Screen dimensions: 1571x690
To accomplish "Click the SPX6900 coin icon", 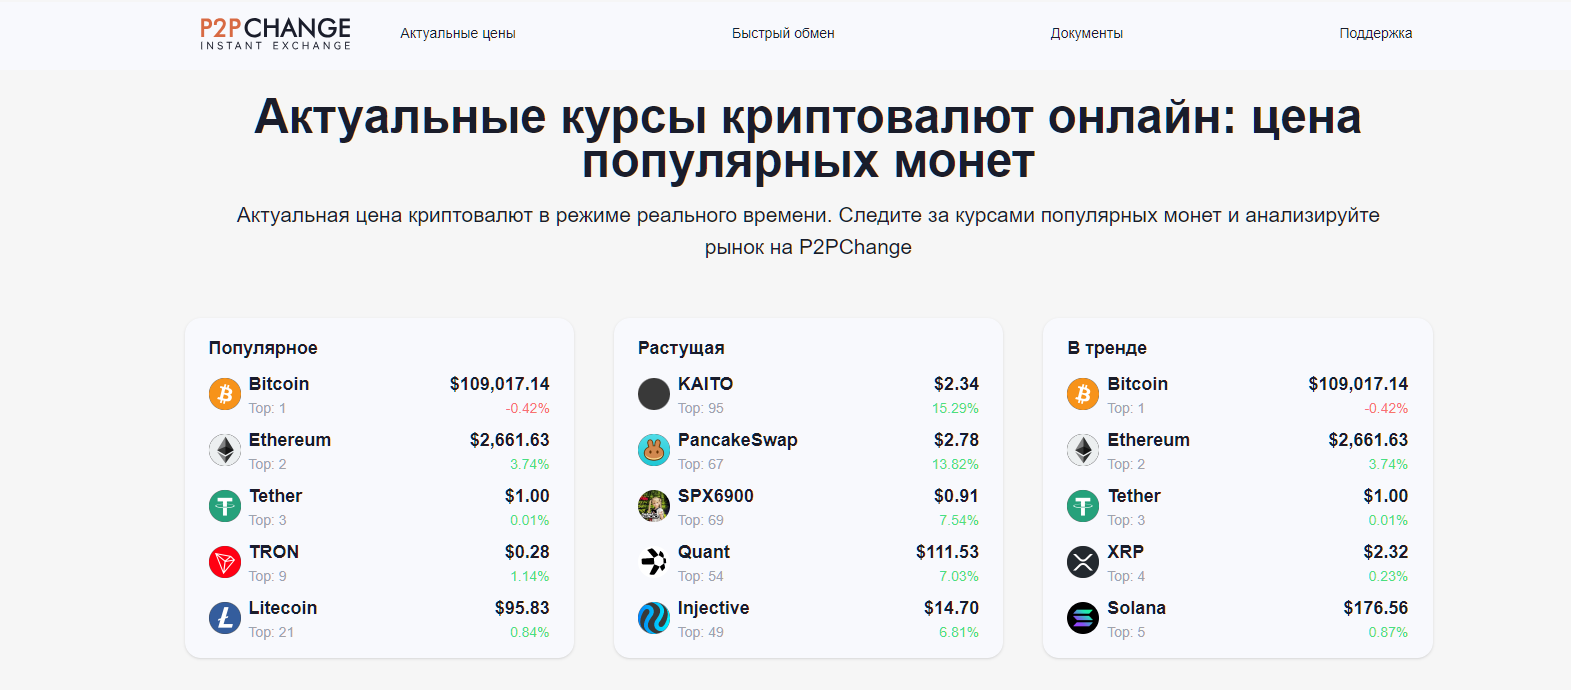I will pyautogui.click(x=654, y=506).
